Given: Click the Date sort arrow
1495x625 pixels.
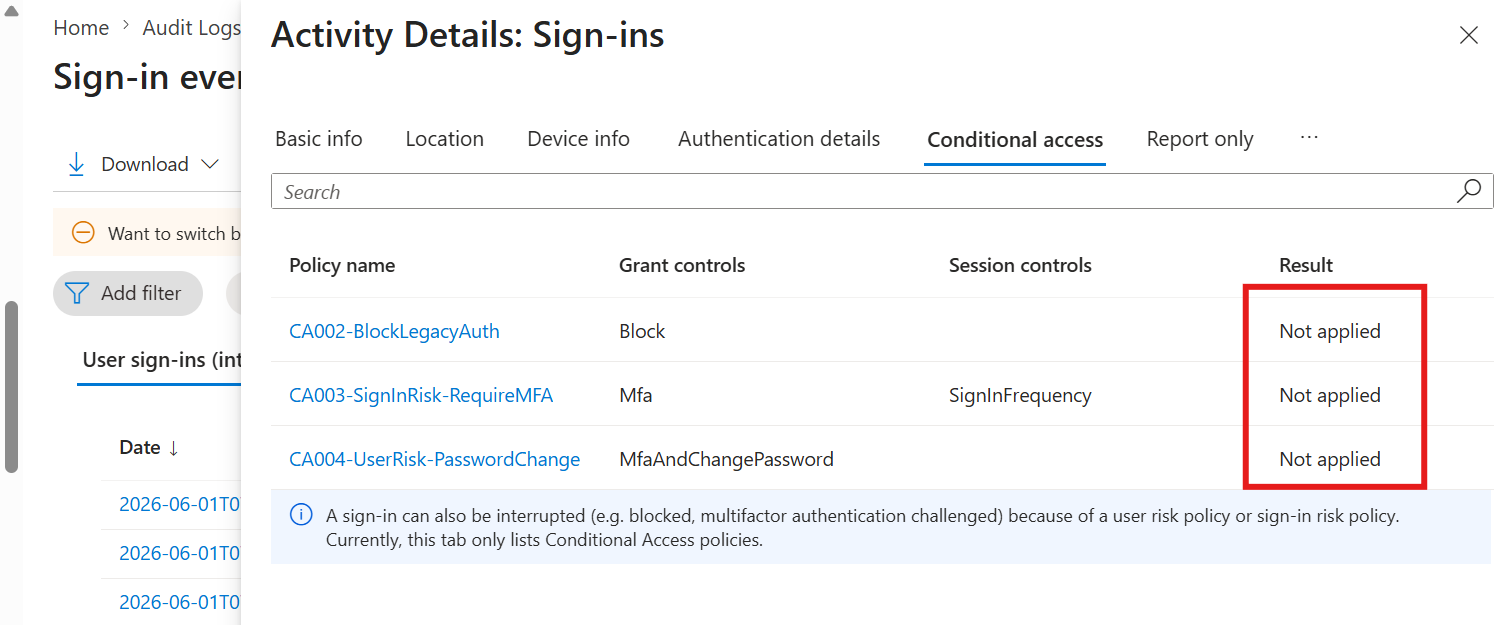Looking at the screenshot, I should tap(173, 448).
